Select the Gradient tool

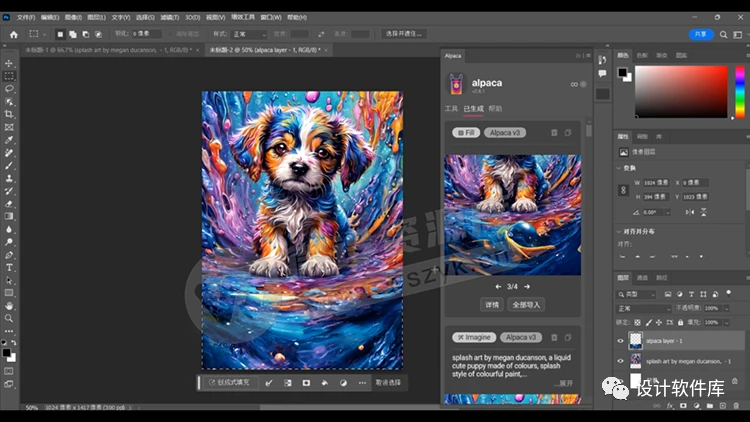[x=9, y=216]
